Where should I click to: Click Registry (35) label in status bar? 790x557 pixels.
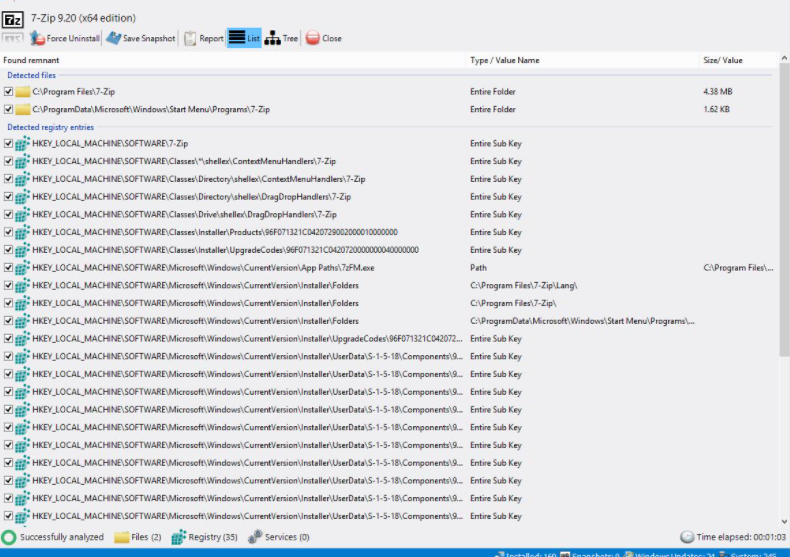point(213,537)
